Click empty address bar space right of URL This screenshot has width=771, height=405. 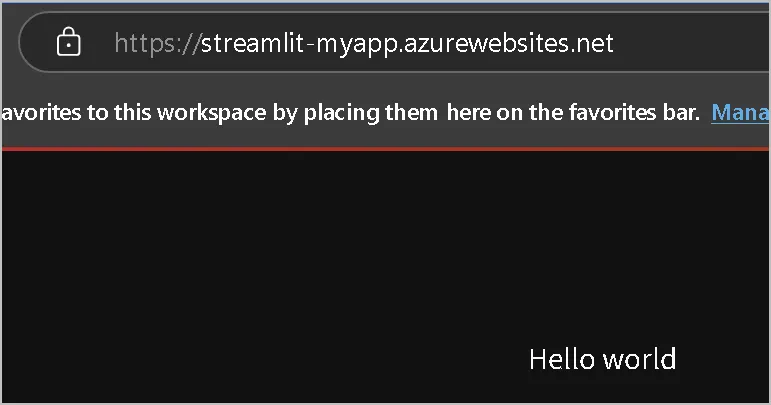[690, 43]
